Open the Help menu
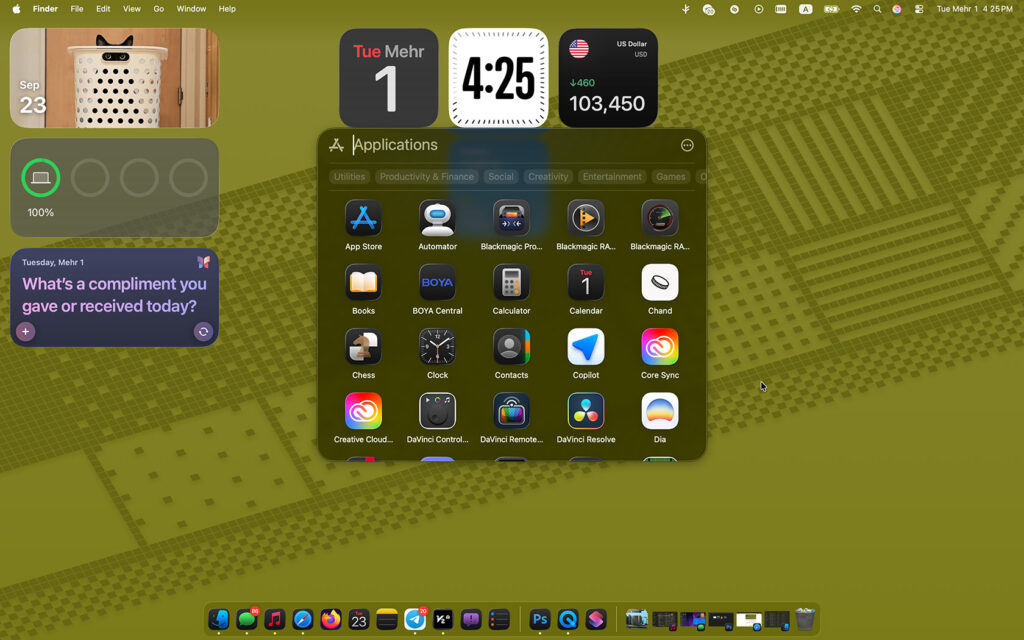This screenshot has width=1024, height=640. point(227,9)
